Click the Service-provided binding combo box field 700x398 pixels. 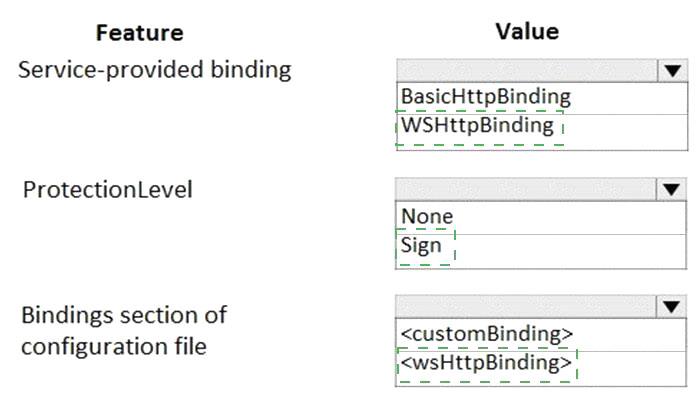pos(527,70)
